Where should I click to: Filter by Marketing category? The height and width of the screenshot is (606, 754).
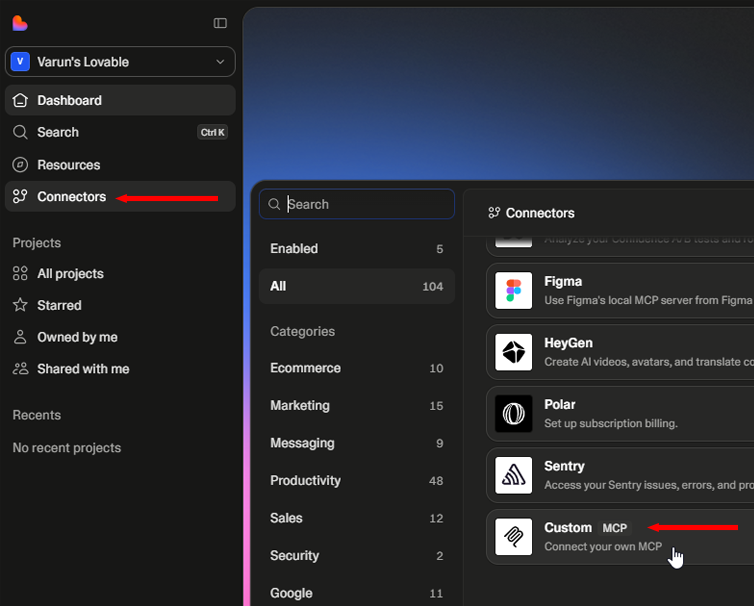click(357, 405)
